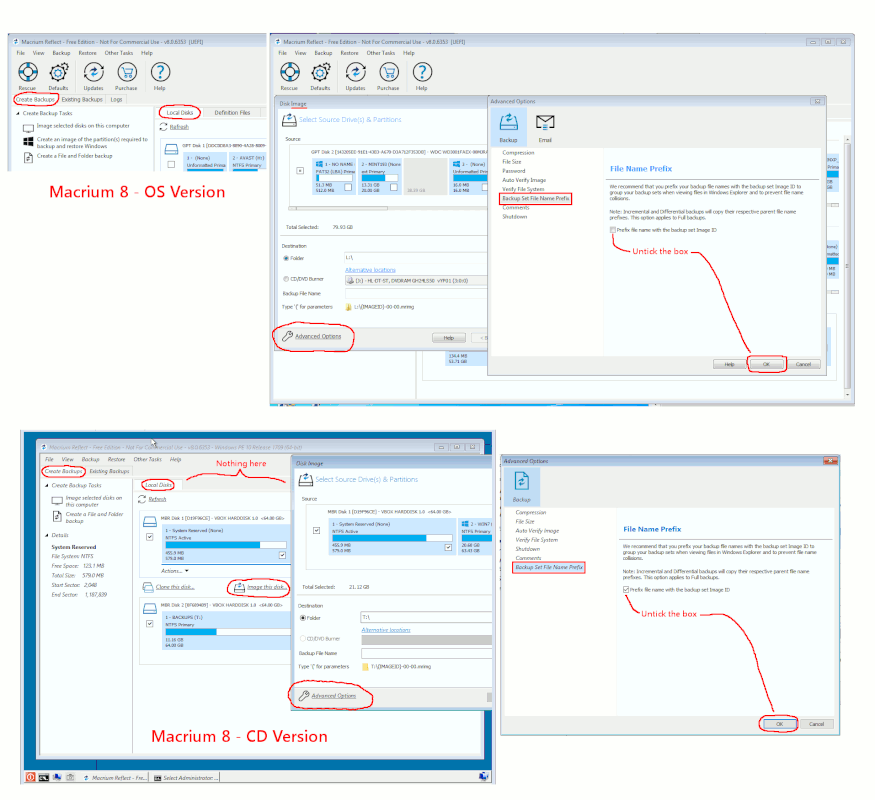Image resolution: width=875 pixels, height=800 pixels.
Task: Tick GPT Disk 1 checkbox in top-left window
Action: point(171,165)
